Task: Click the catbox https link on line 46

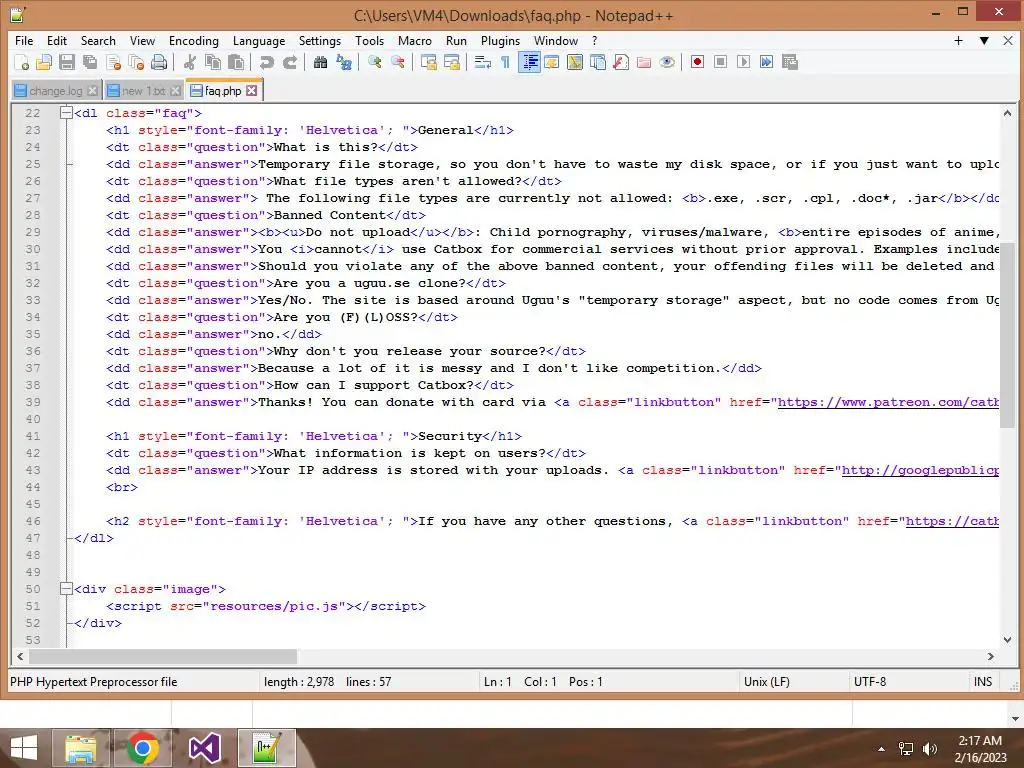Action: coord(952,521)
